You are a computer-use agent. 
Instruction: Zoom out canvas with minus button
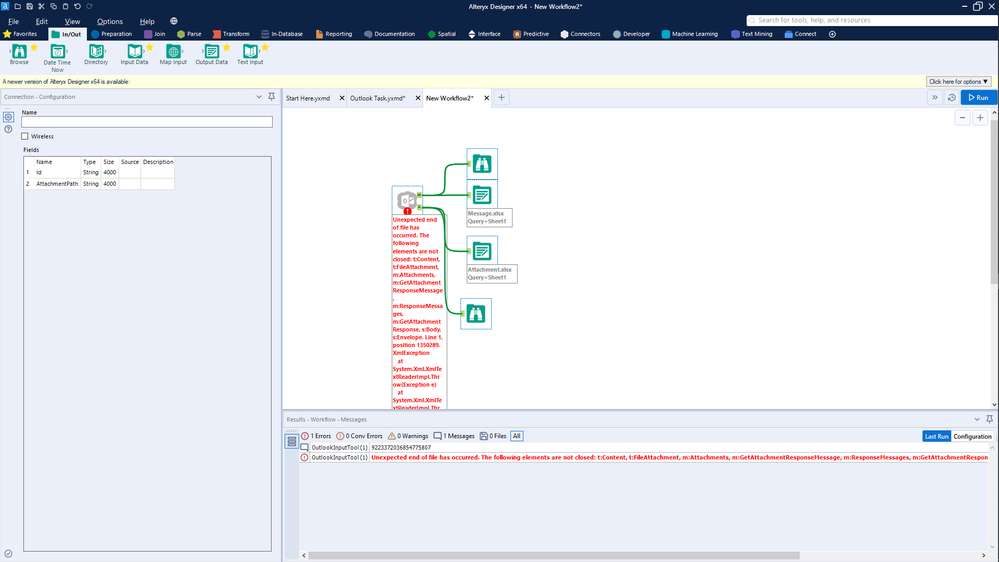(x=963, y=118)
